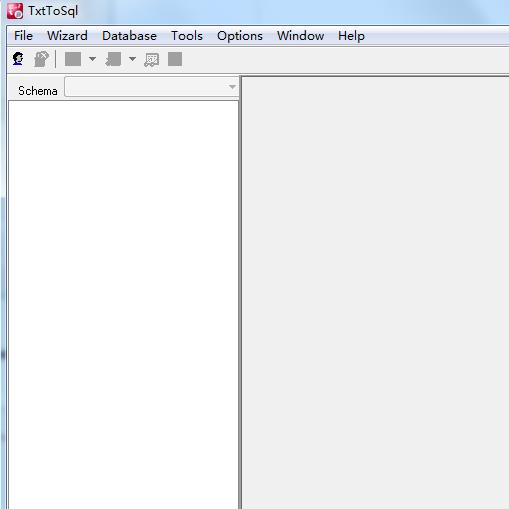This screenshot has height=509, width=509.
Task: Click the last plain gray square toolbar icon
Action: (175, 59)
